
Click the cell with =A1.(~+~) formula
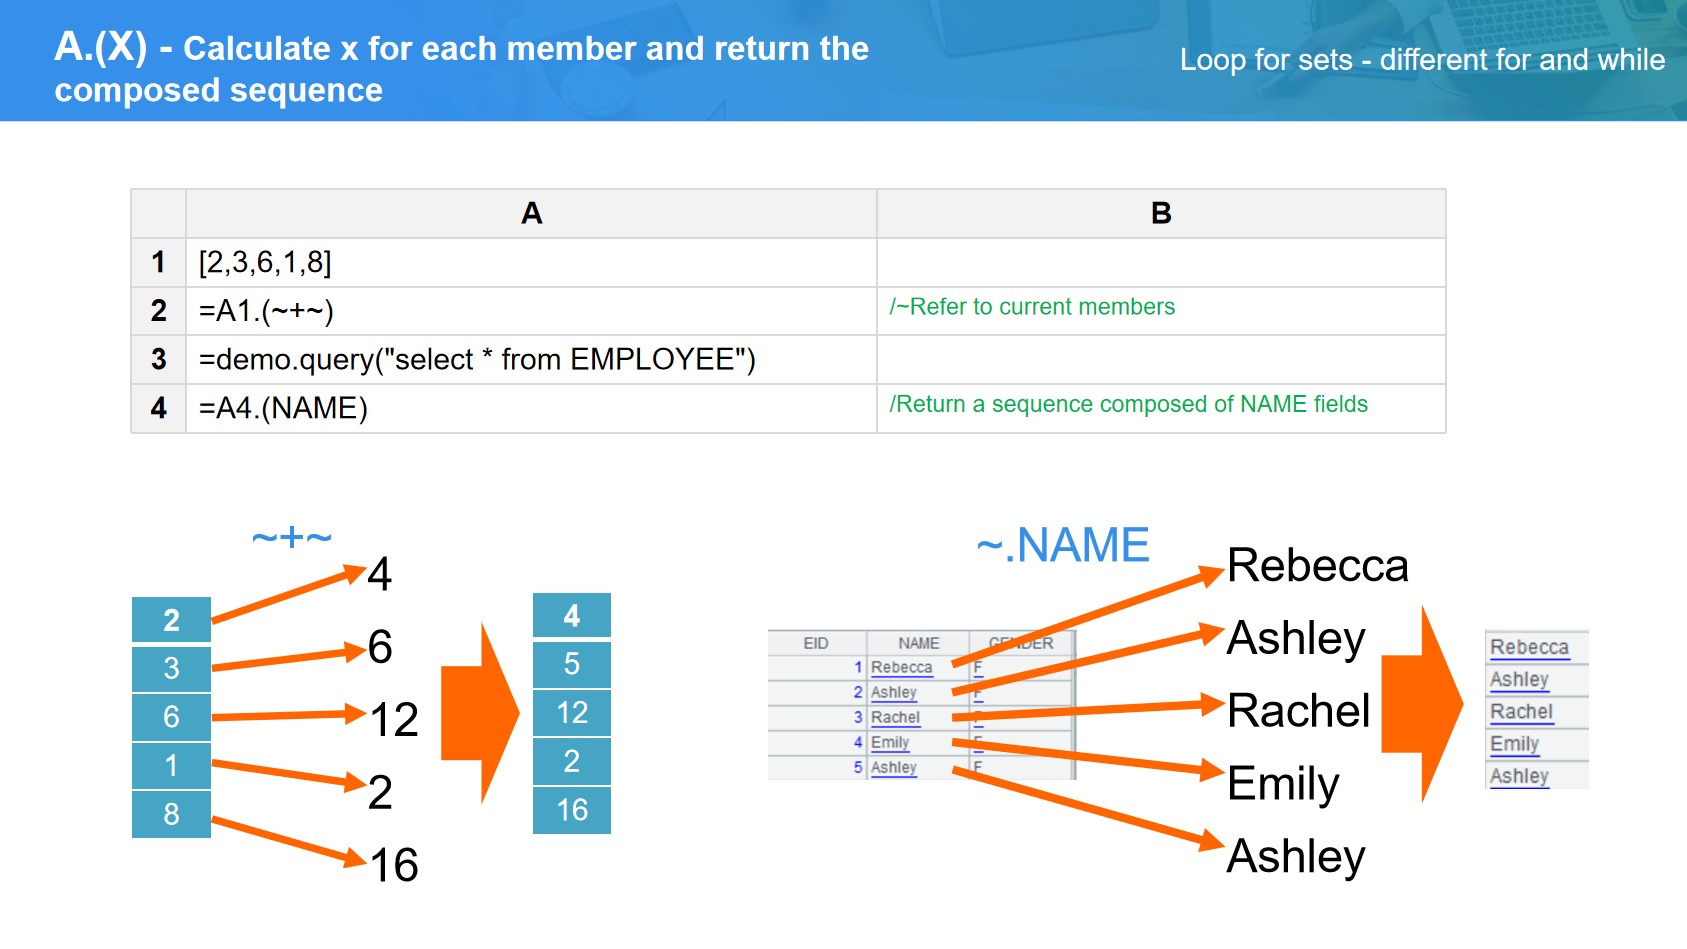click(530, 311)
